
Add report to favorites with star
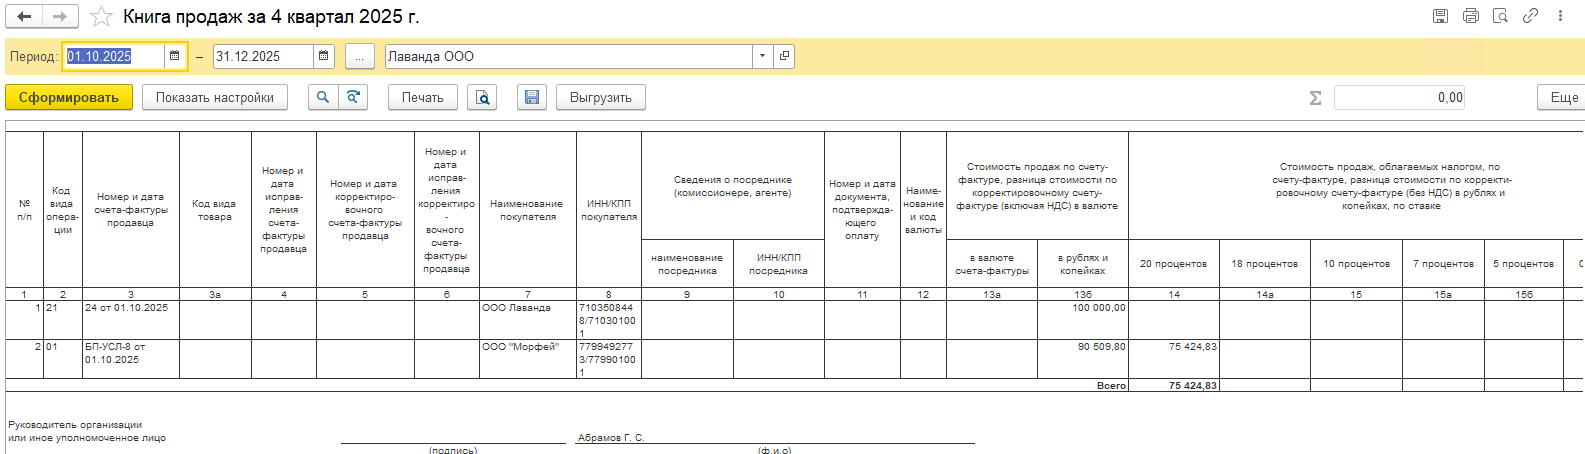pos(101,17)
